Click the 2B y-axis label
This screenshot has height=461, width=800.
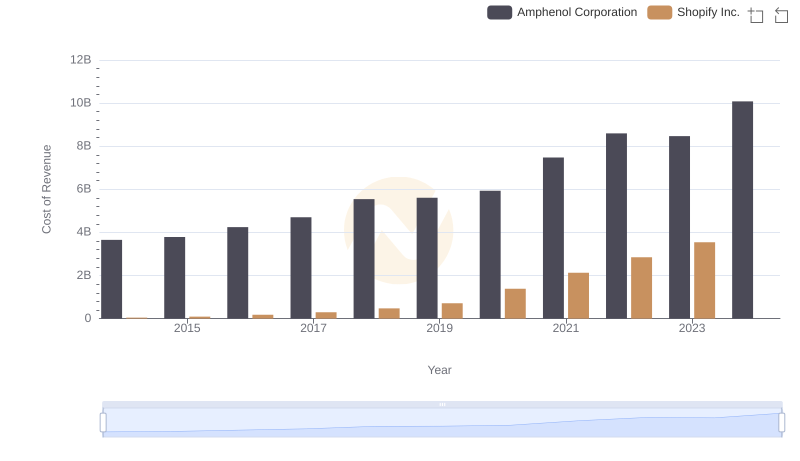tap(84, 275)
